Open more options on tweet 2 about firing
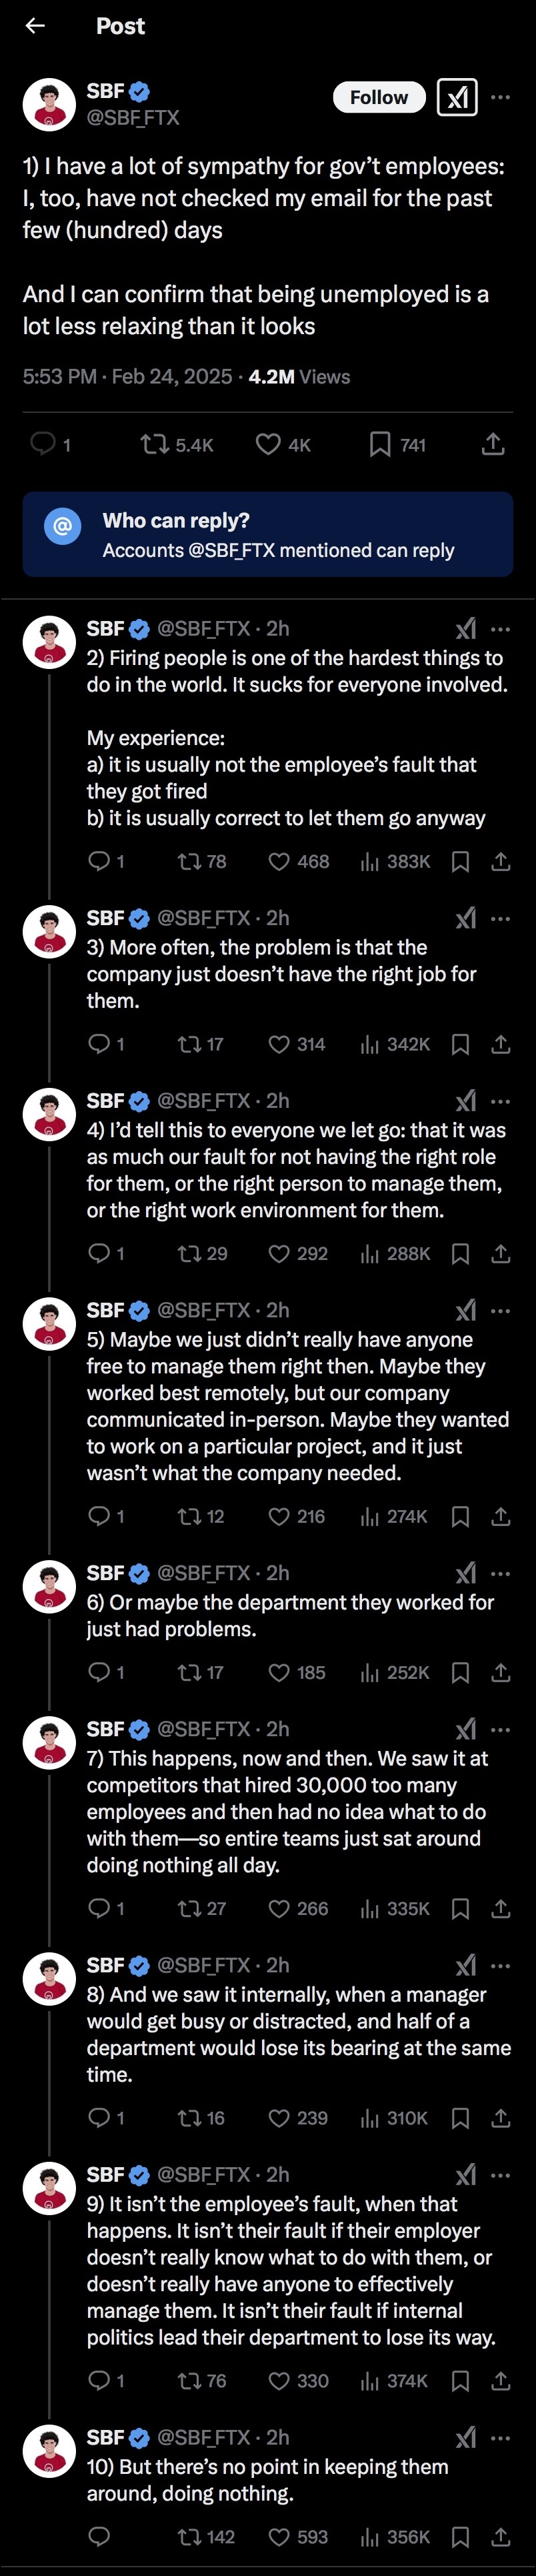The image size is (536, 2576). pos(501,629)
